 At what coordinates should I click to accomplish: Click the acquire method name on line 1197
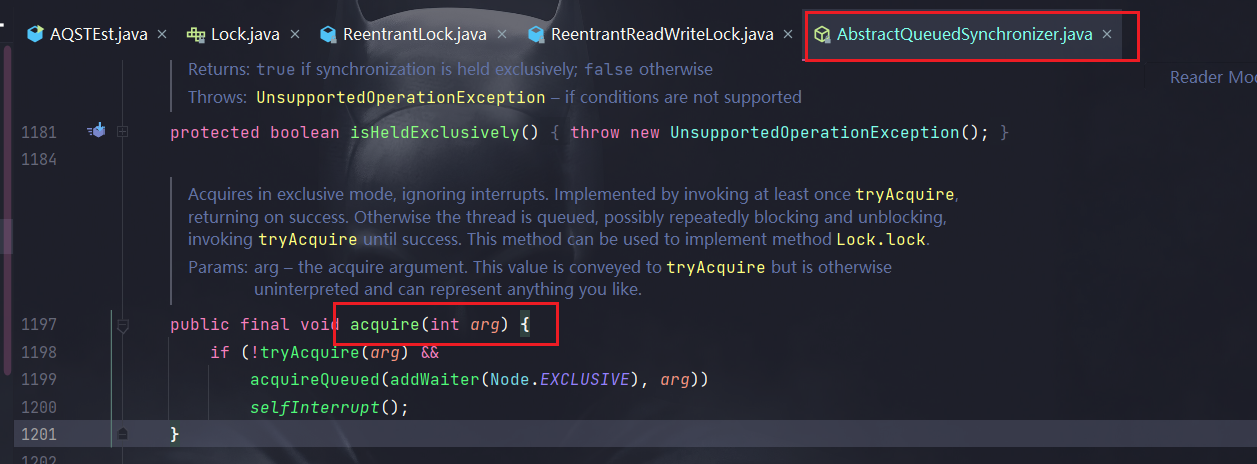click(x=385, y=325)
